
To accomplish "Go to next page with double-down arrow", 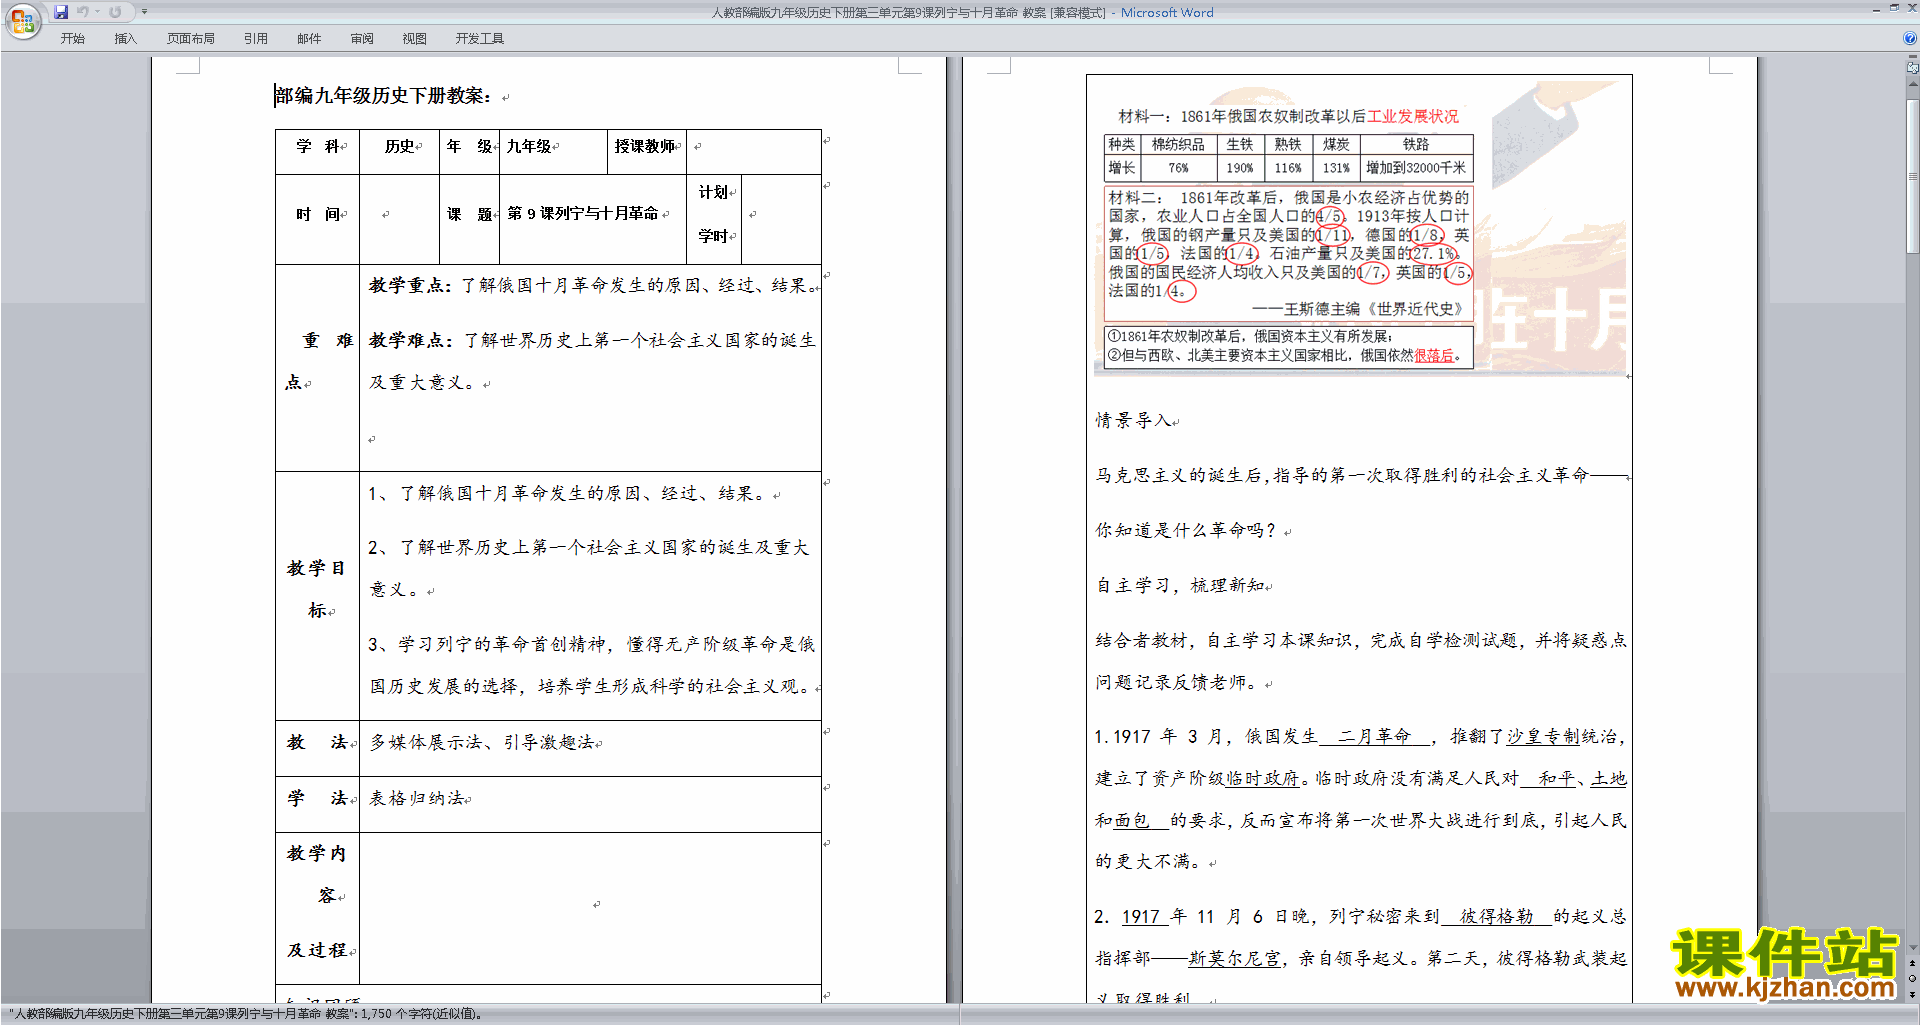I will pyautogui.click(x=1912, y=994).
